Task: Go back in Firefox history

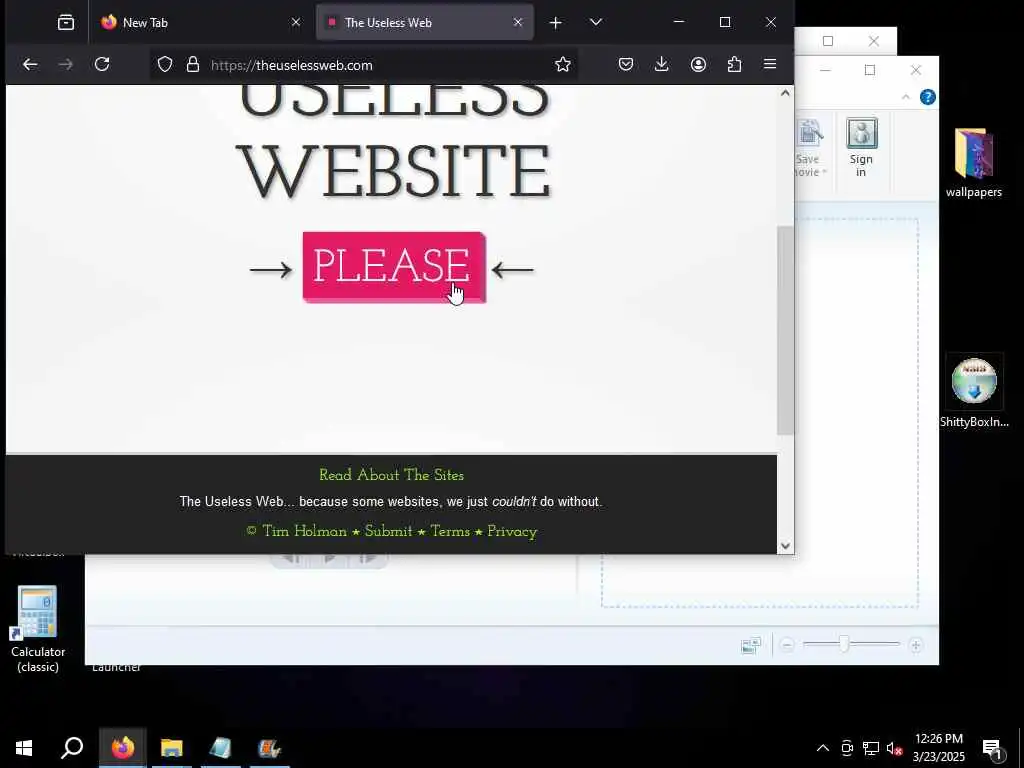Action: (x=30, y=64)
